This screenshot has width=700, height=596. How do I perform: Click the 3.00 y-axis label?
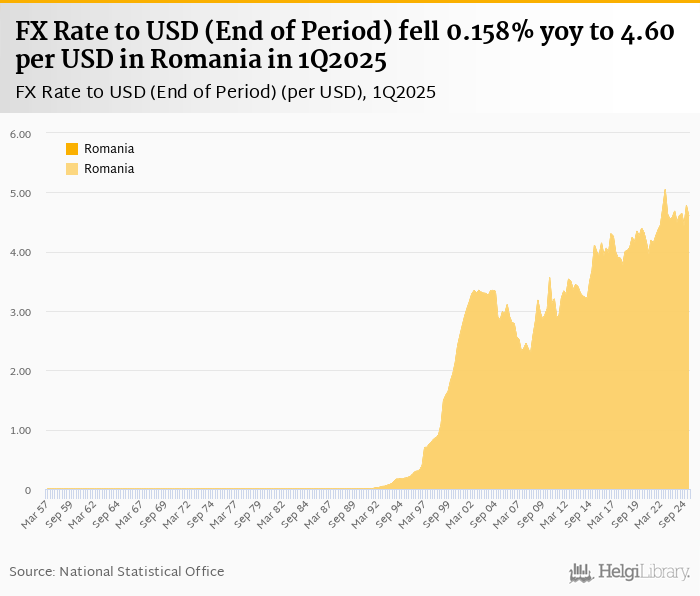(x=20, y=312)
